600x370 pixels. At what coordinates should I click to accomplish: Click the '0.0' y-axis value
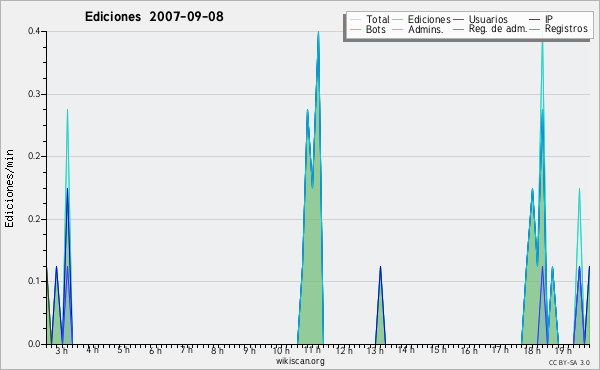(x=34, y=344)
